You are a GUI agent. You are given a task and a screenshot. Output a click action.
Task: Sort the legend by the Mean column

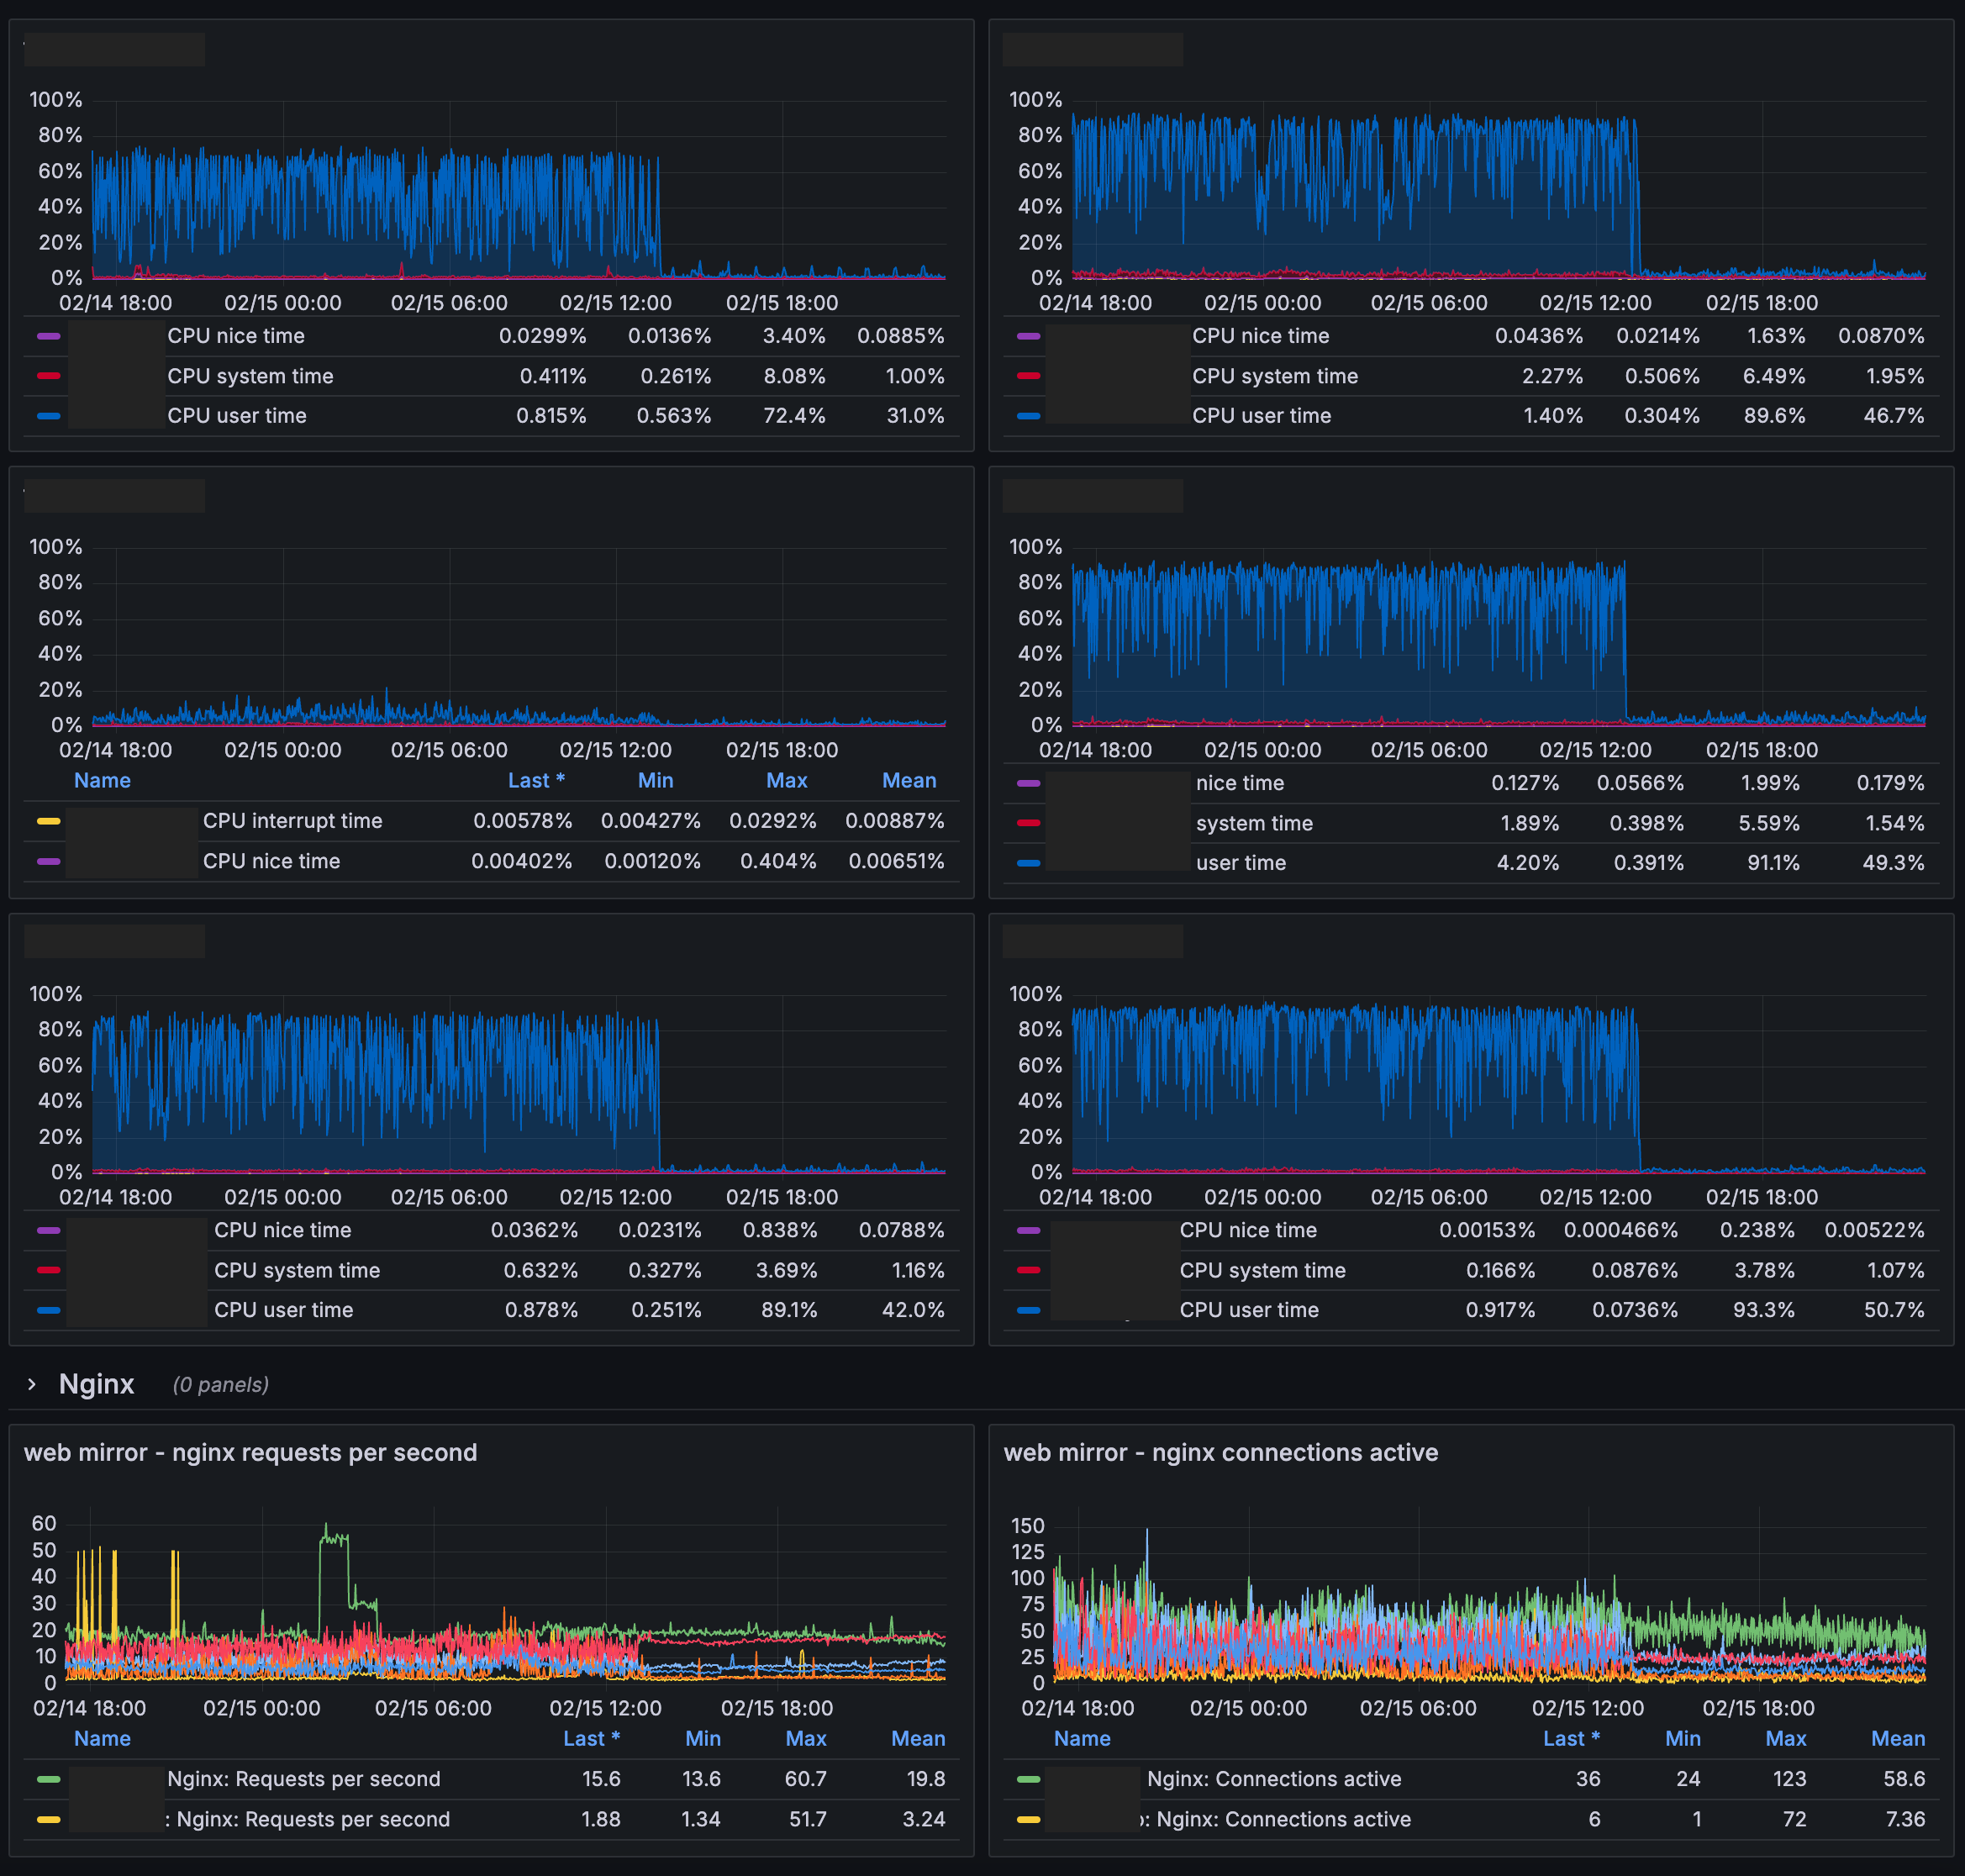908,780
